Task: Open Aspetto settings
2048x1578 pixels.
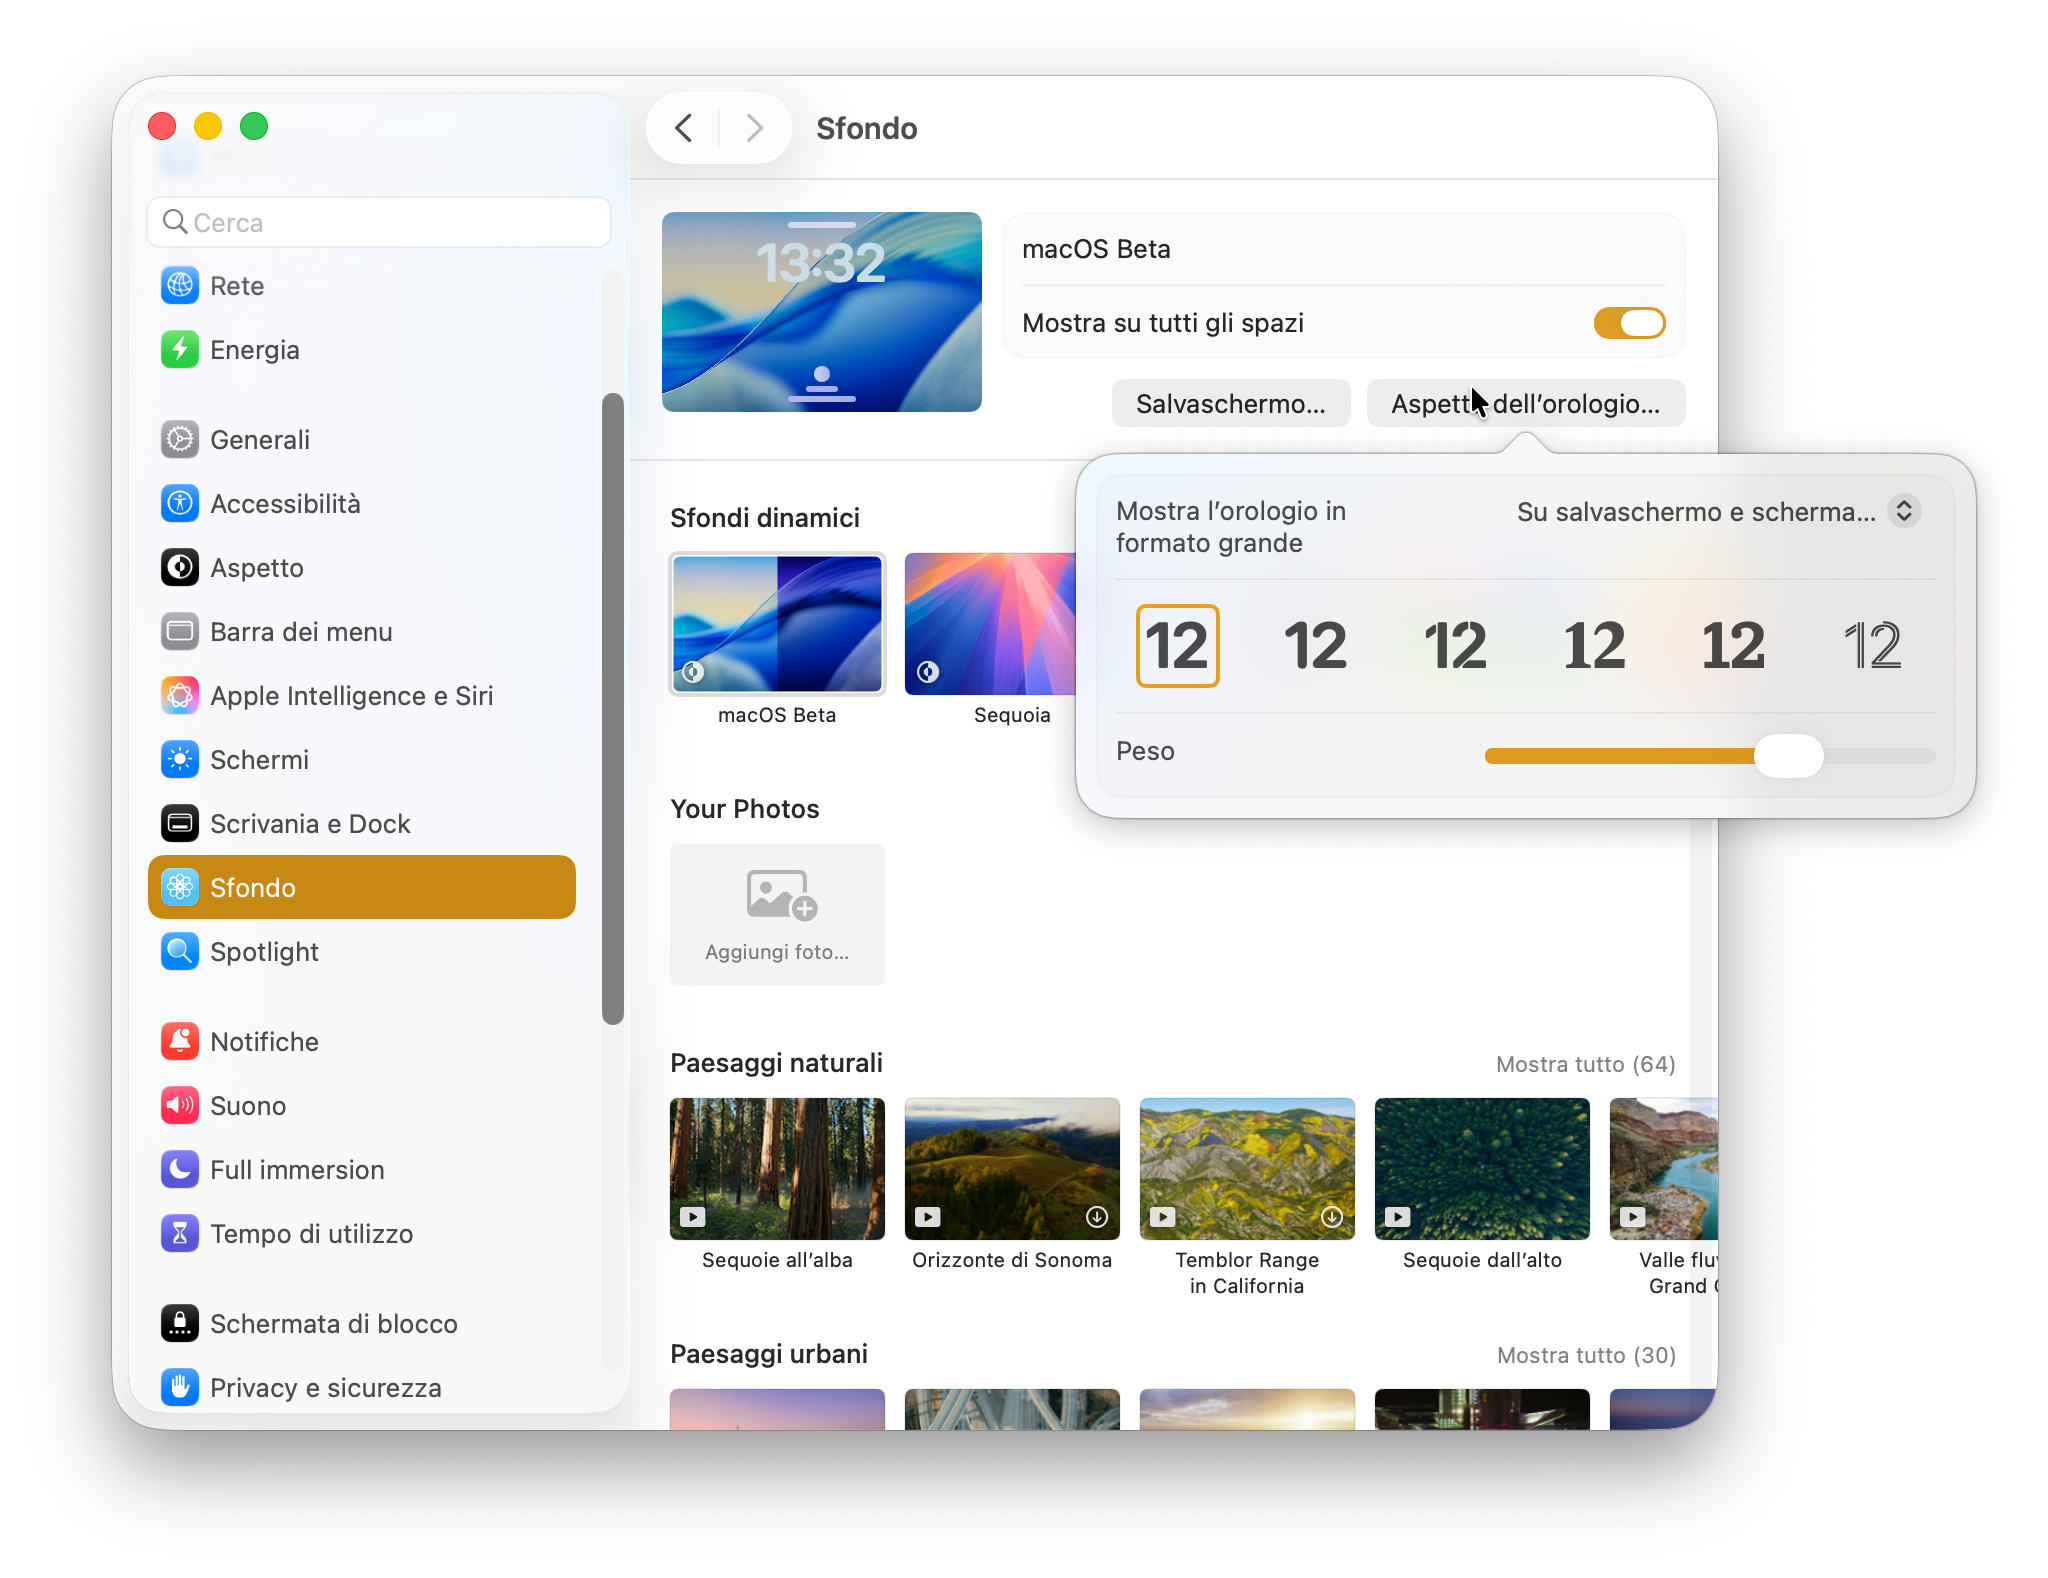Action: pyautogui.click(x=257, y=567)
